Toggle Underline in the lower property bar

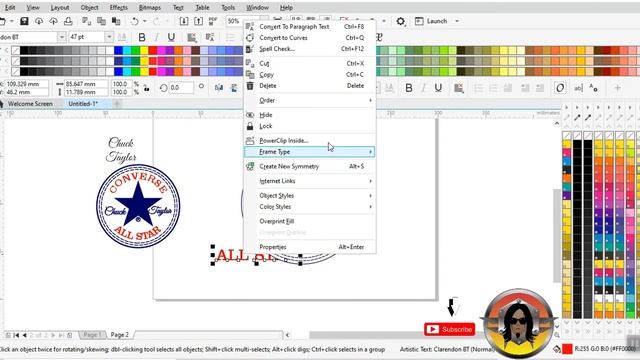point(438,88)
